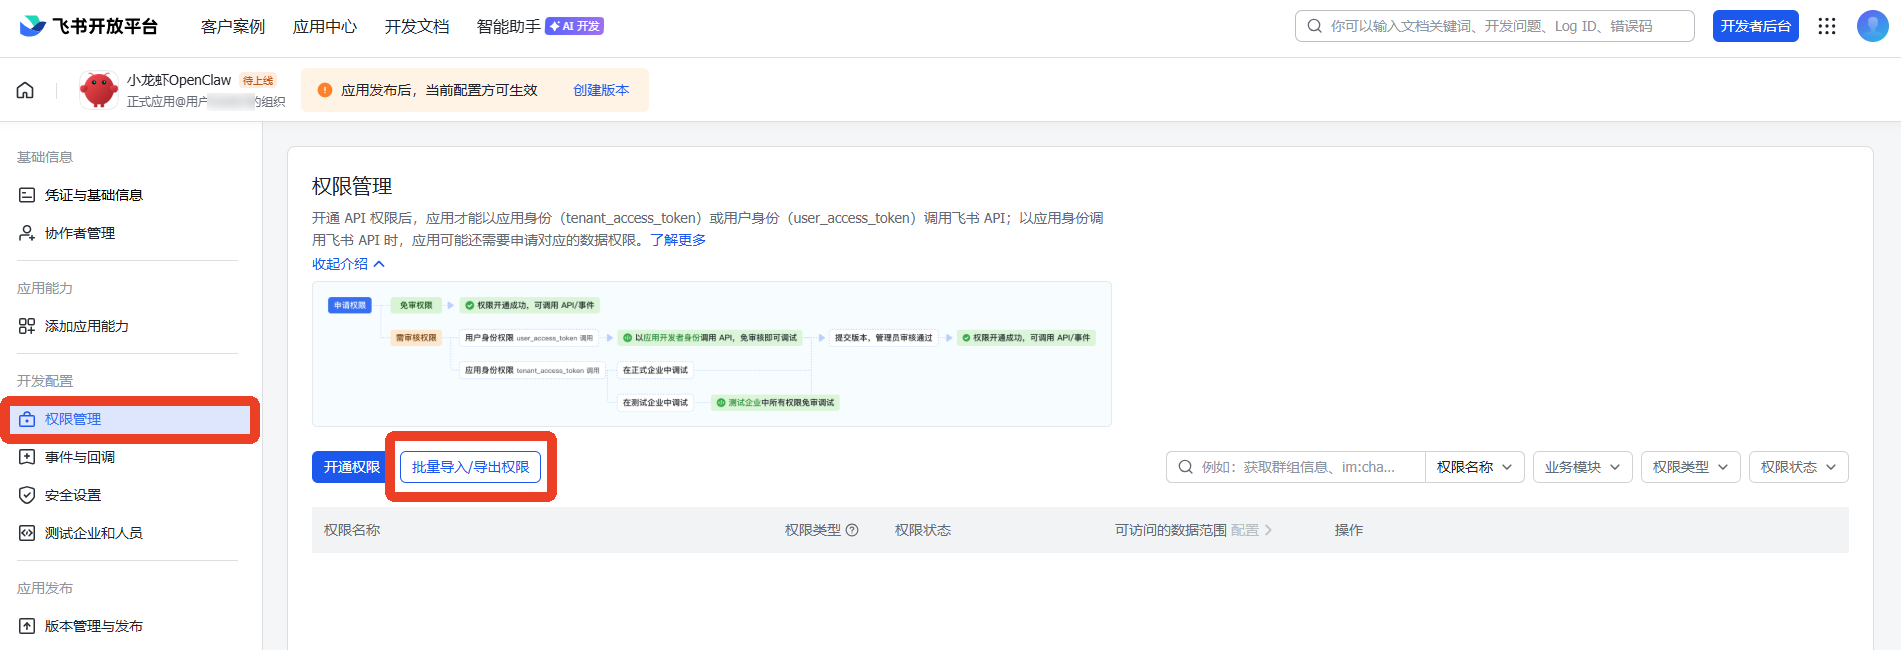Expand the 权限状态 filter dropdown

coord(1798,467)
